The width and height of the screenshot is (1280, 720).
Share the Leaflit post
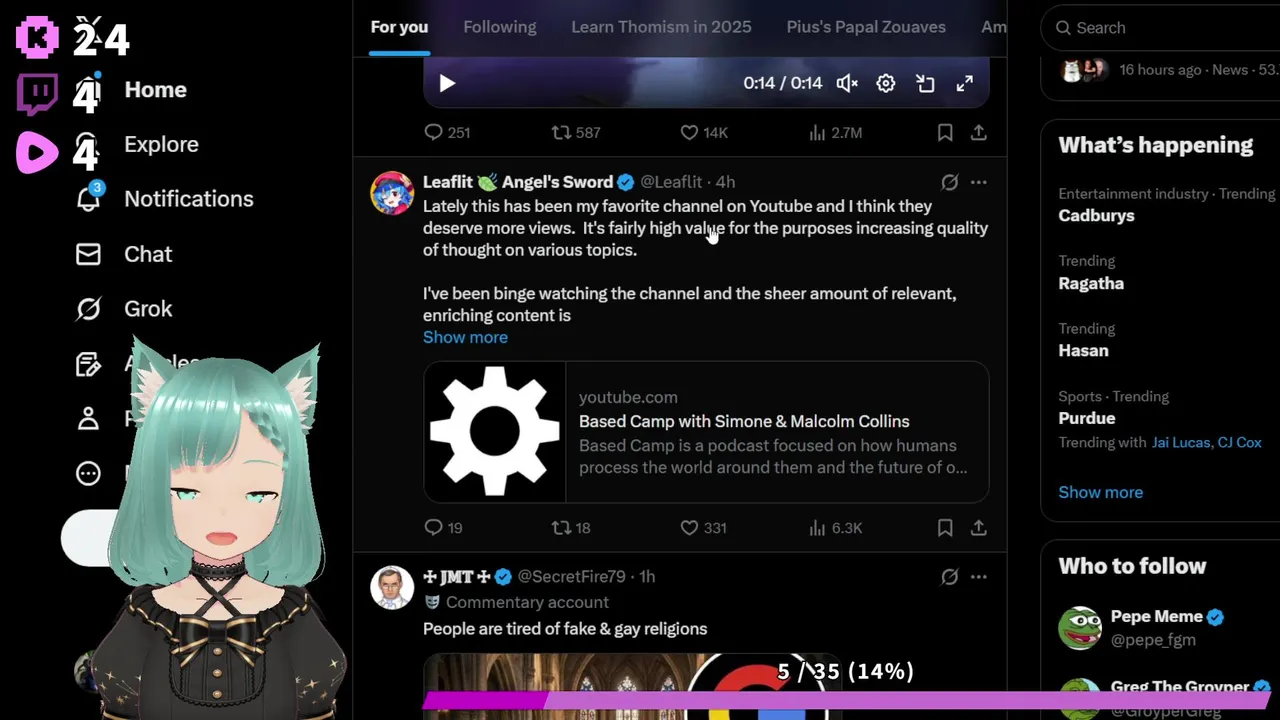pos(979,527)
